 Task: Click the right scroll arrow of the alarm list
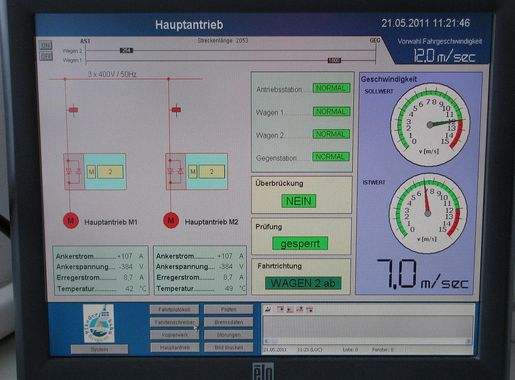[468, 341]
